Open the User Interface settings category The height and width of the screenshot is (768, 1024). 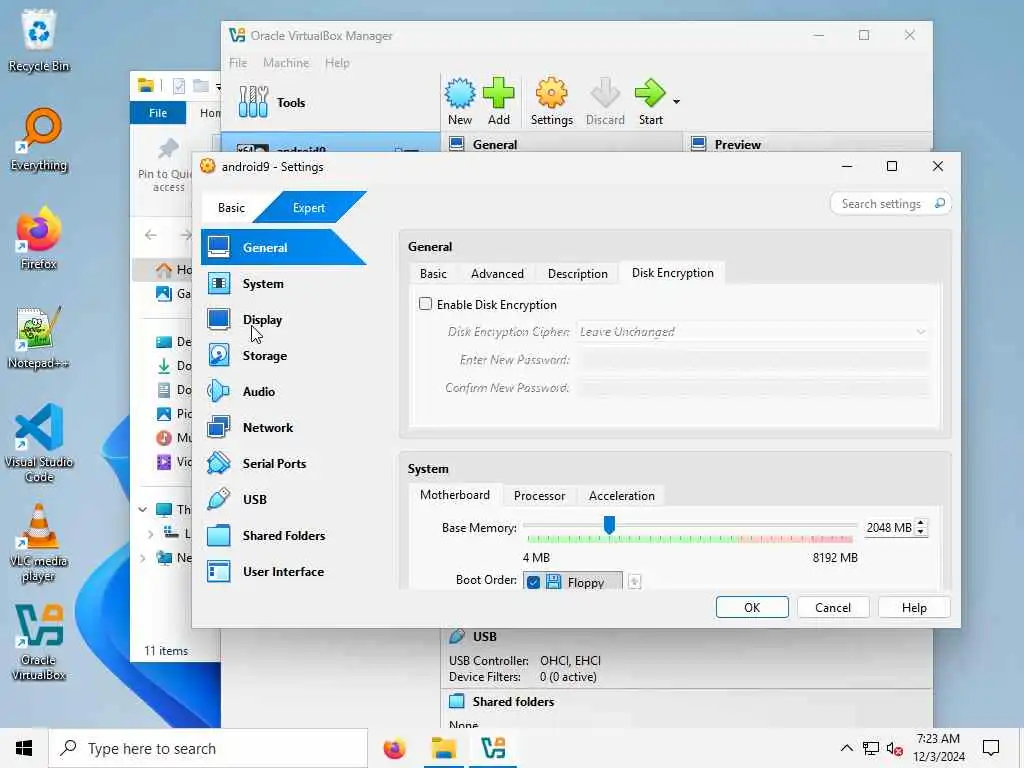[283, 571]
